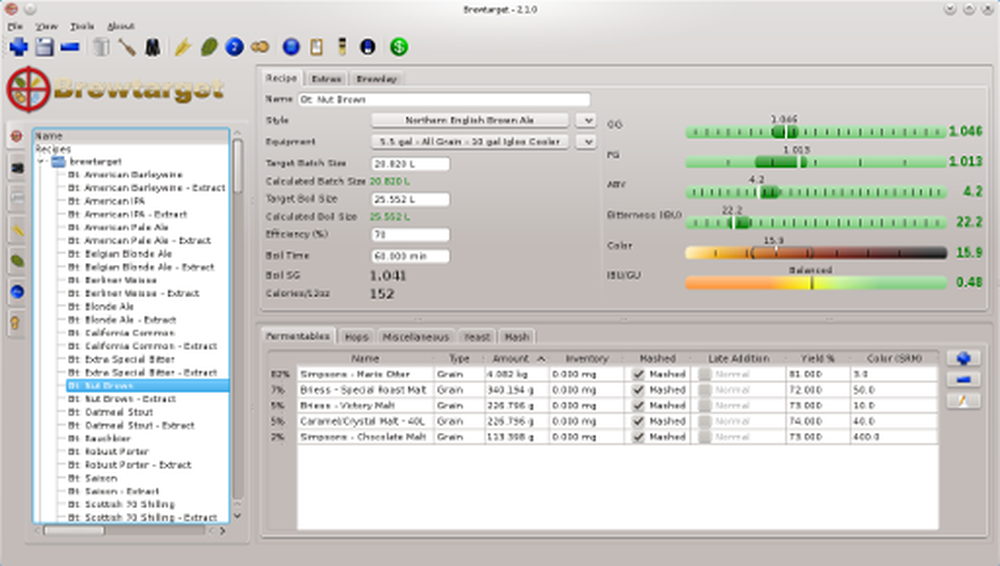Click the IBU/GU balance gauge
Screen dimensions: 1000x566
[815, 283]
